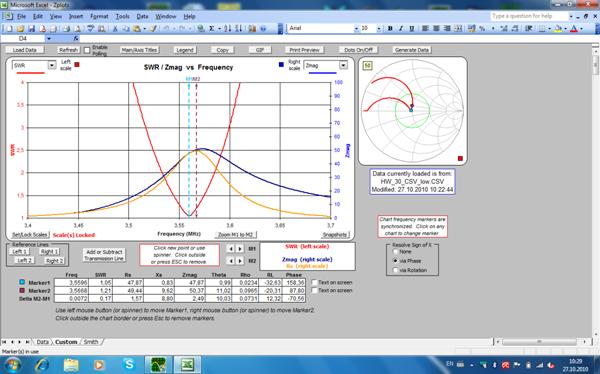This screenshot has width=600, height=374.
Task: Click the Bold formatting icon
Action: (390, 28)
